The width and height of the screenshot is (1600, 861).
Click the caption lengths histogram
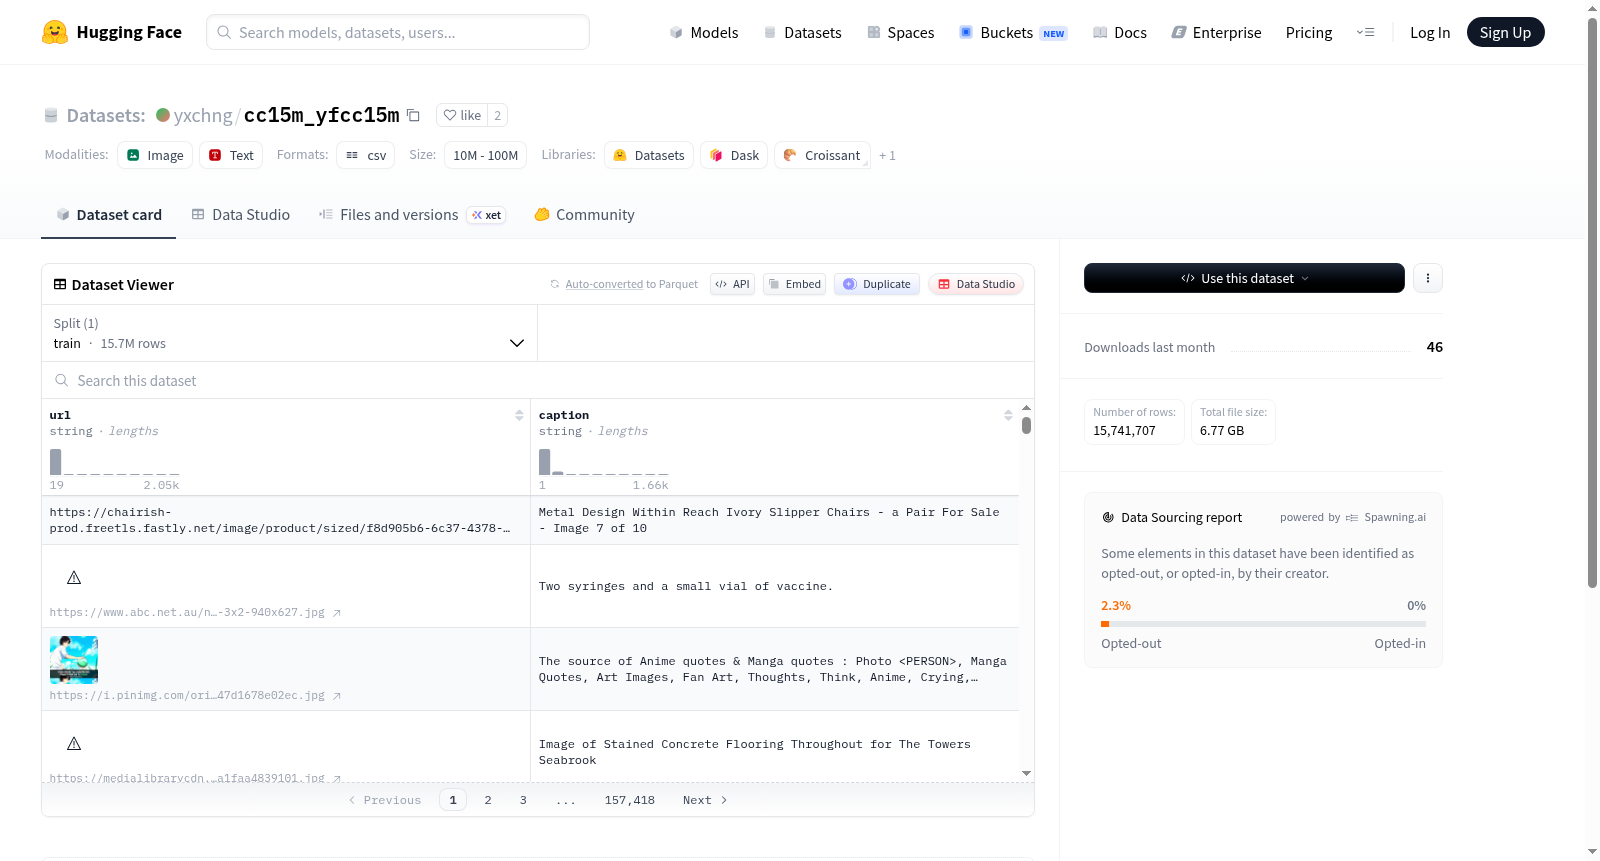coord(604,462)
